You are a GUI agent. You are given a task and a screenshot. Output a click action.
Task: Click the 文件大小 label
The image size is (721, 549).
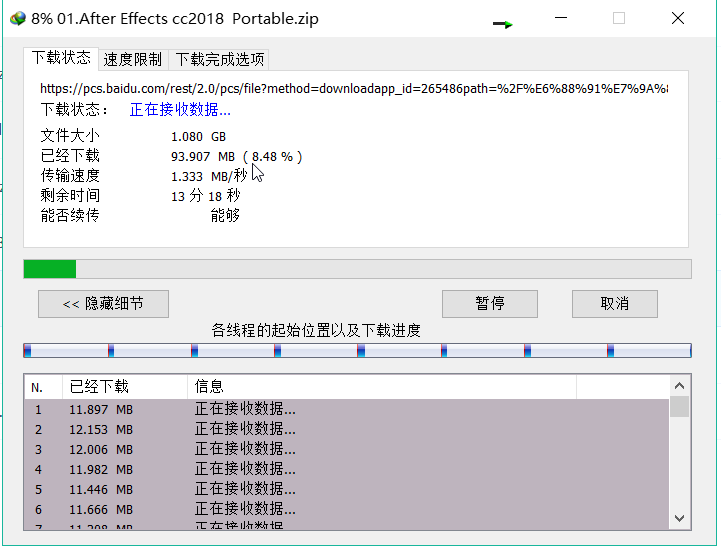pyautogui.click(x=70, y=136)
